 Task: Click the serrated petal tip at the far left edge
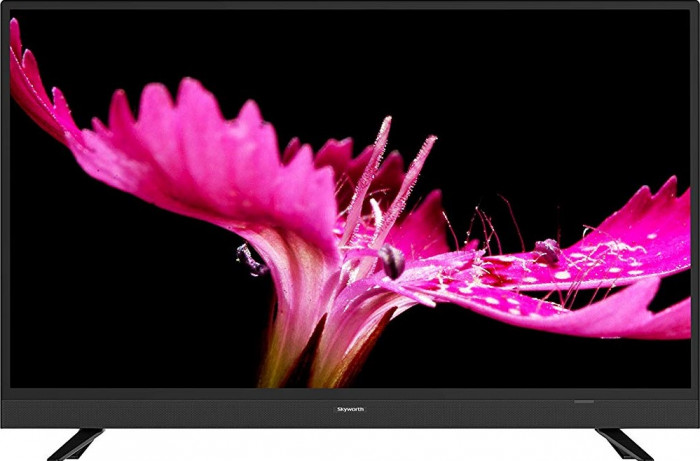[20, 60]
